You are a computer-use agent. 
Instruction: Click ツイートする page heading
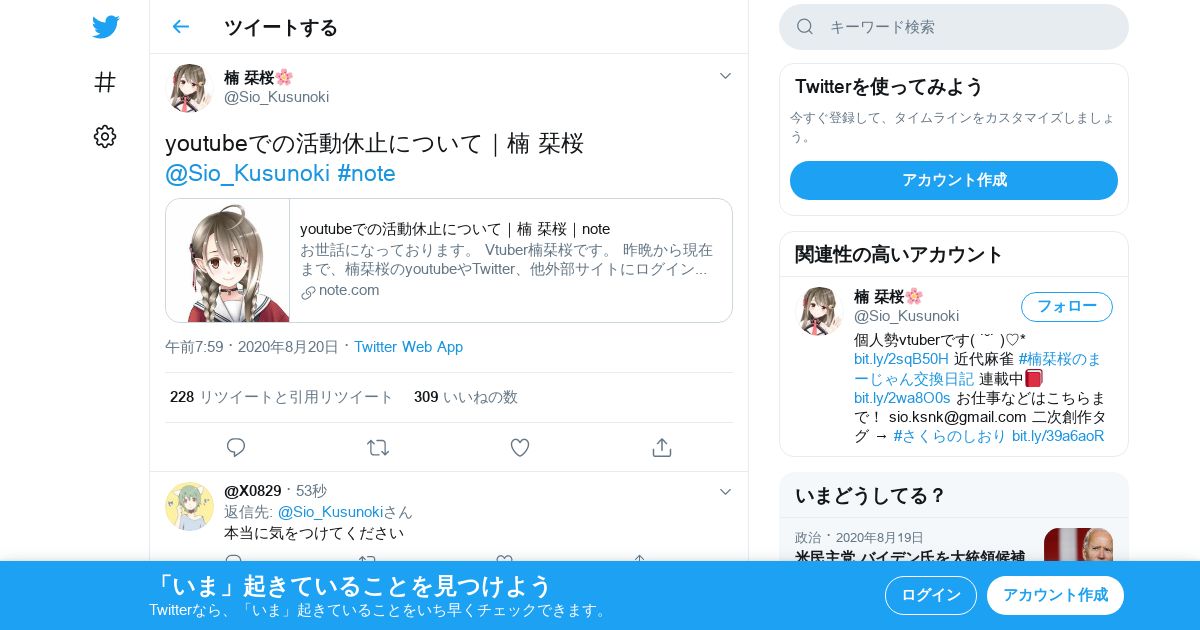coord(281,27)
